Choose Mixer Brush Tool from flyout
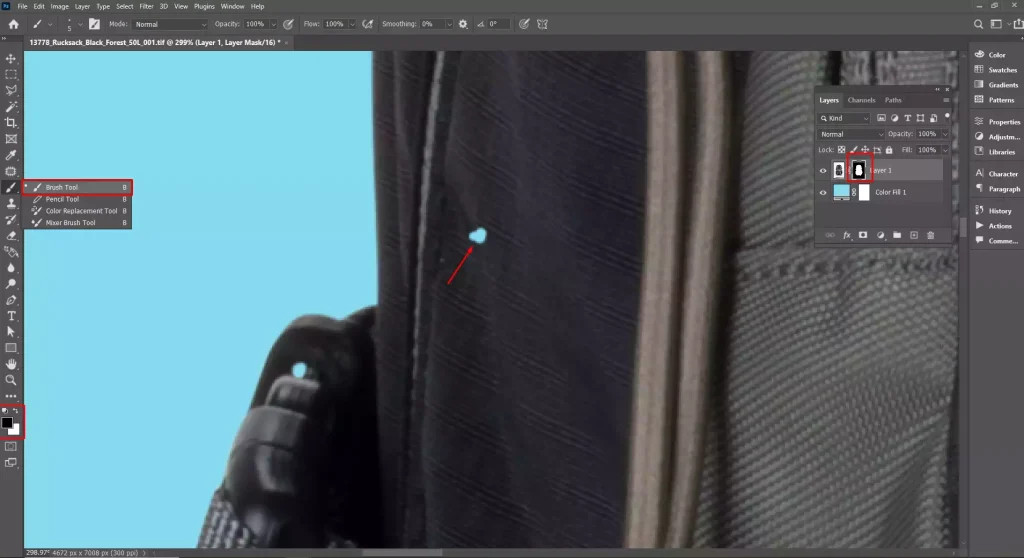This screenshot has height=558, width=1024. point(78,223)
